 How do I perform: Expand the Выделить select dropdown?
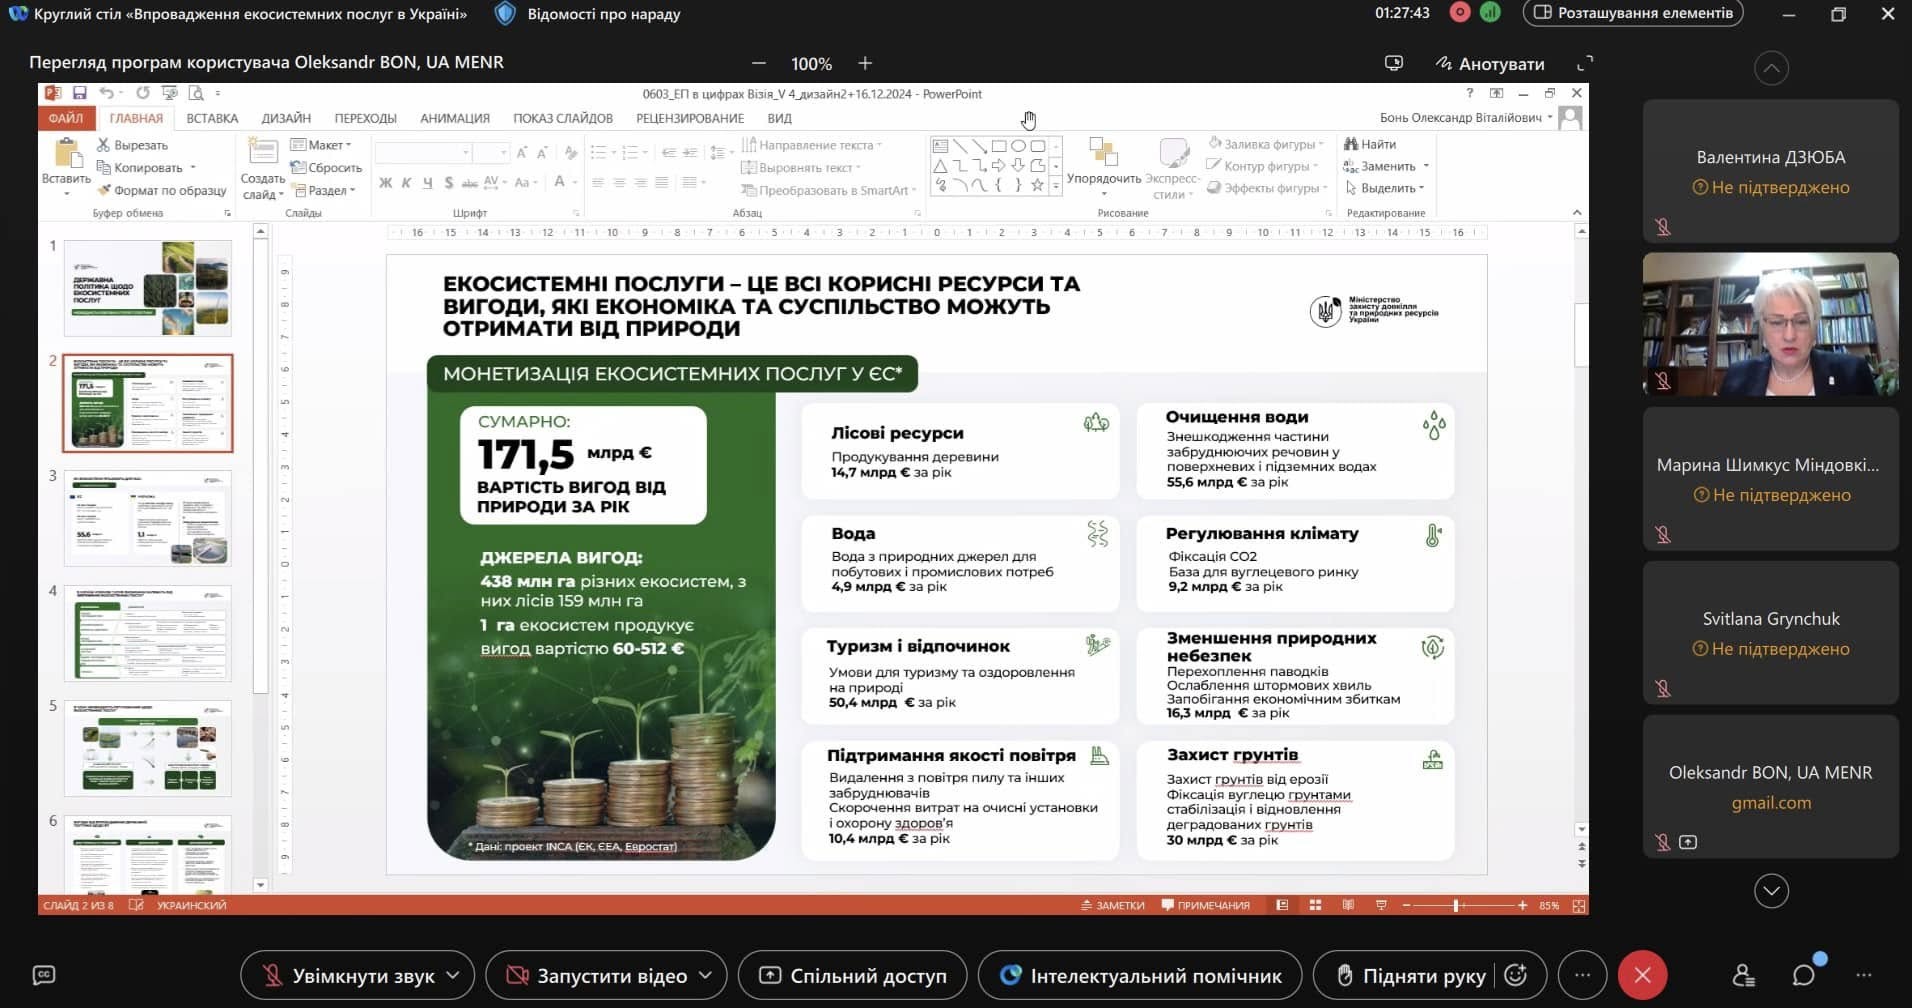point(1385,188)
